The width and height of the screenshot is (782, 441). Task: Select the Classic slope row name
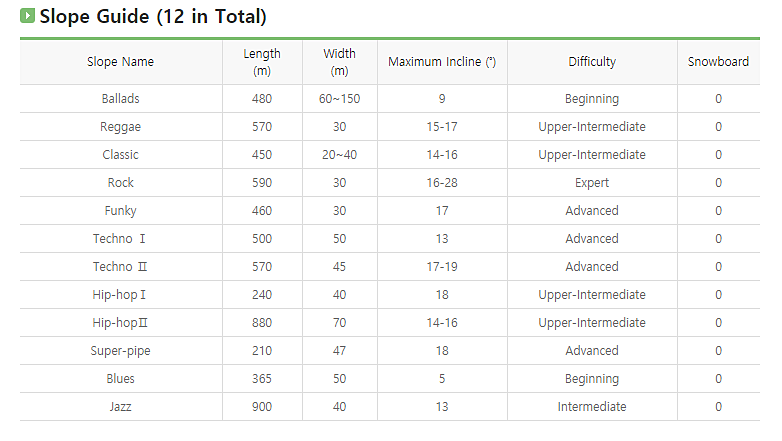click(x=120, y=155)
